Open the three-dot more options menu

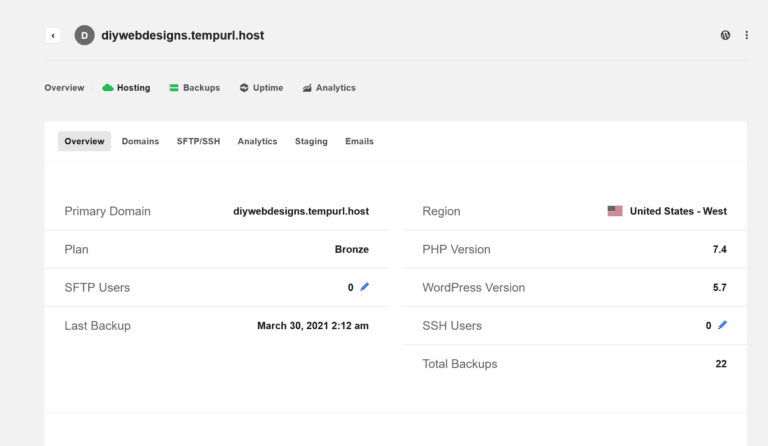pyautogui.click(x=746, y=35)
